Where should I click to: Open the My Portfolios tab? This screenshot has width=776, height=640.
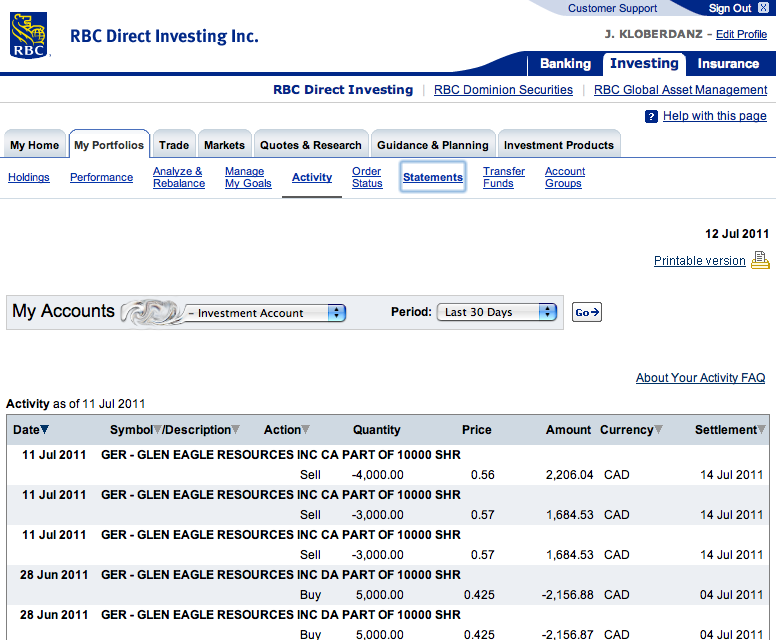coord(109,145)
